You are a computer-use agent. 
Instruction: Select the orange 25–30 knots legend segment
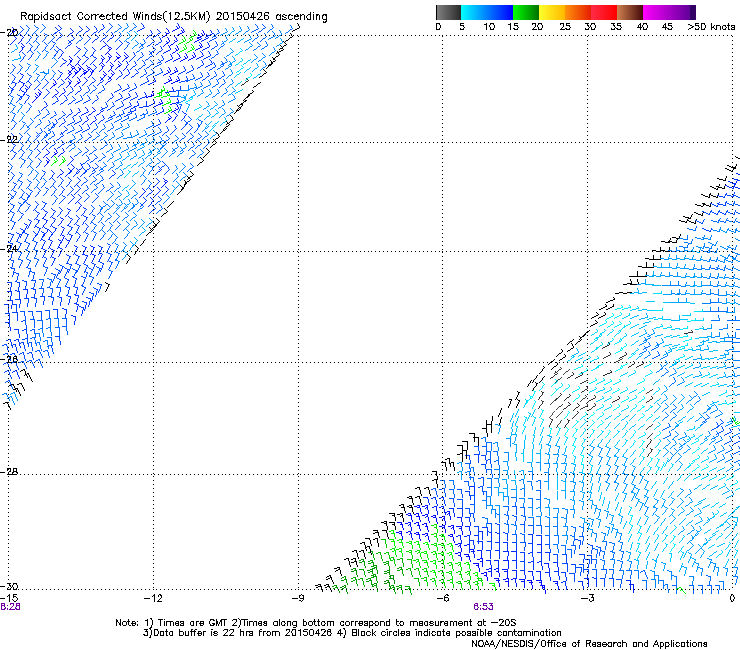coord(578,12)
